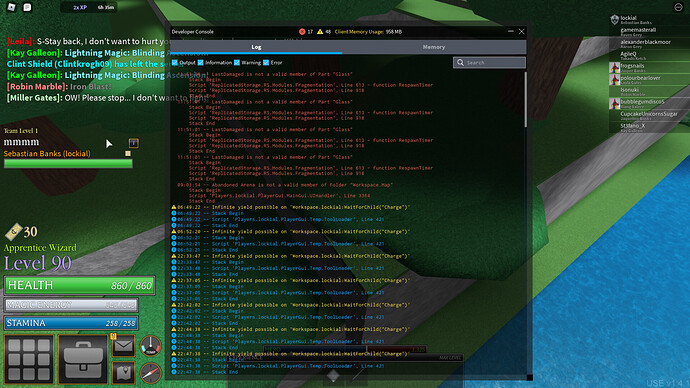Select the Log tab
Image resolution: width=690 pixels, height=388 pixels.
click(256, 47)
